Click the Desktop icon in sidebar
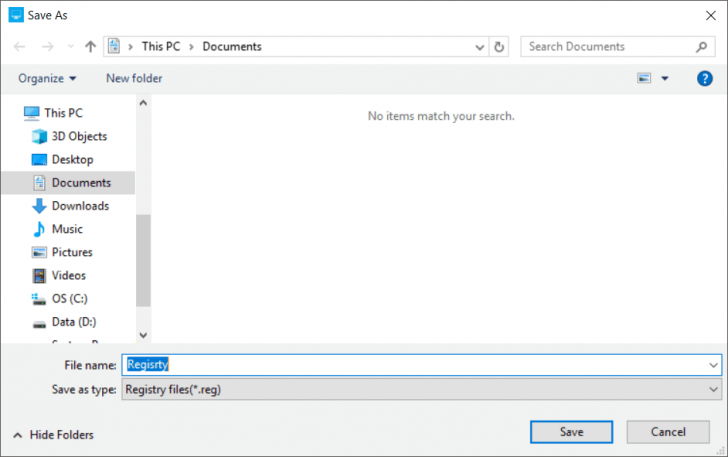This screenshot has width=728, height=457. pyautogui.click(x=39, y=160)
